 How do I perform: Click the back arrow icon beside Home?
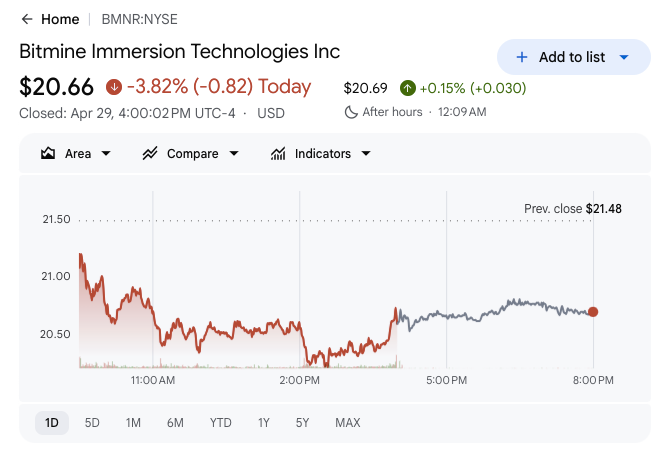[27, 19]
